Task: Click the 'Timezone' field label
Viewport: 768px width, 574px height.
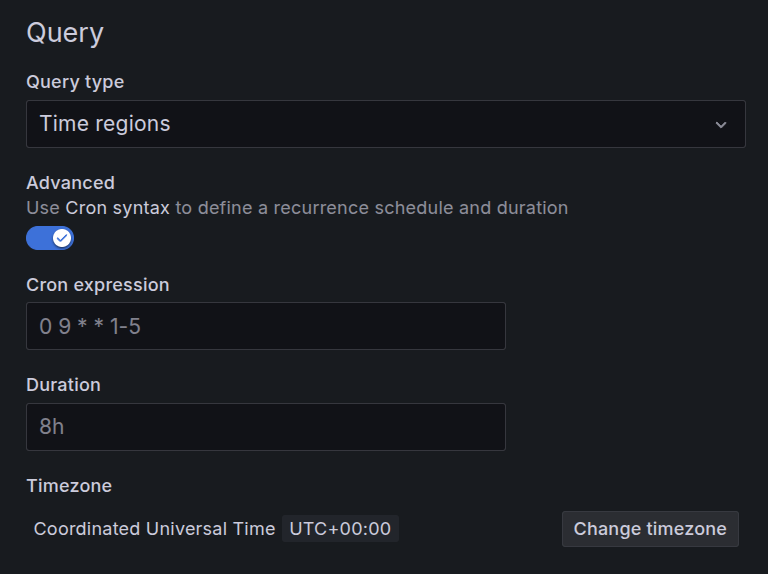Action: point(69,486)
